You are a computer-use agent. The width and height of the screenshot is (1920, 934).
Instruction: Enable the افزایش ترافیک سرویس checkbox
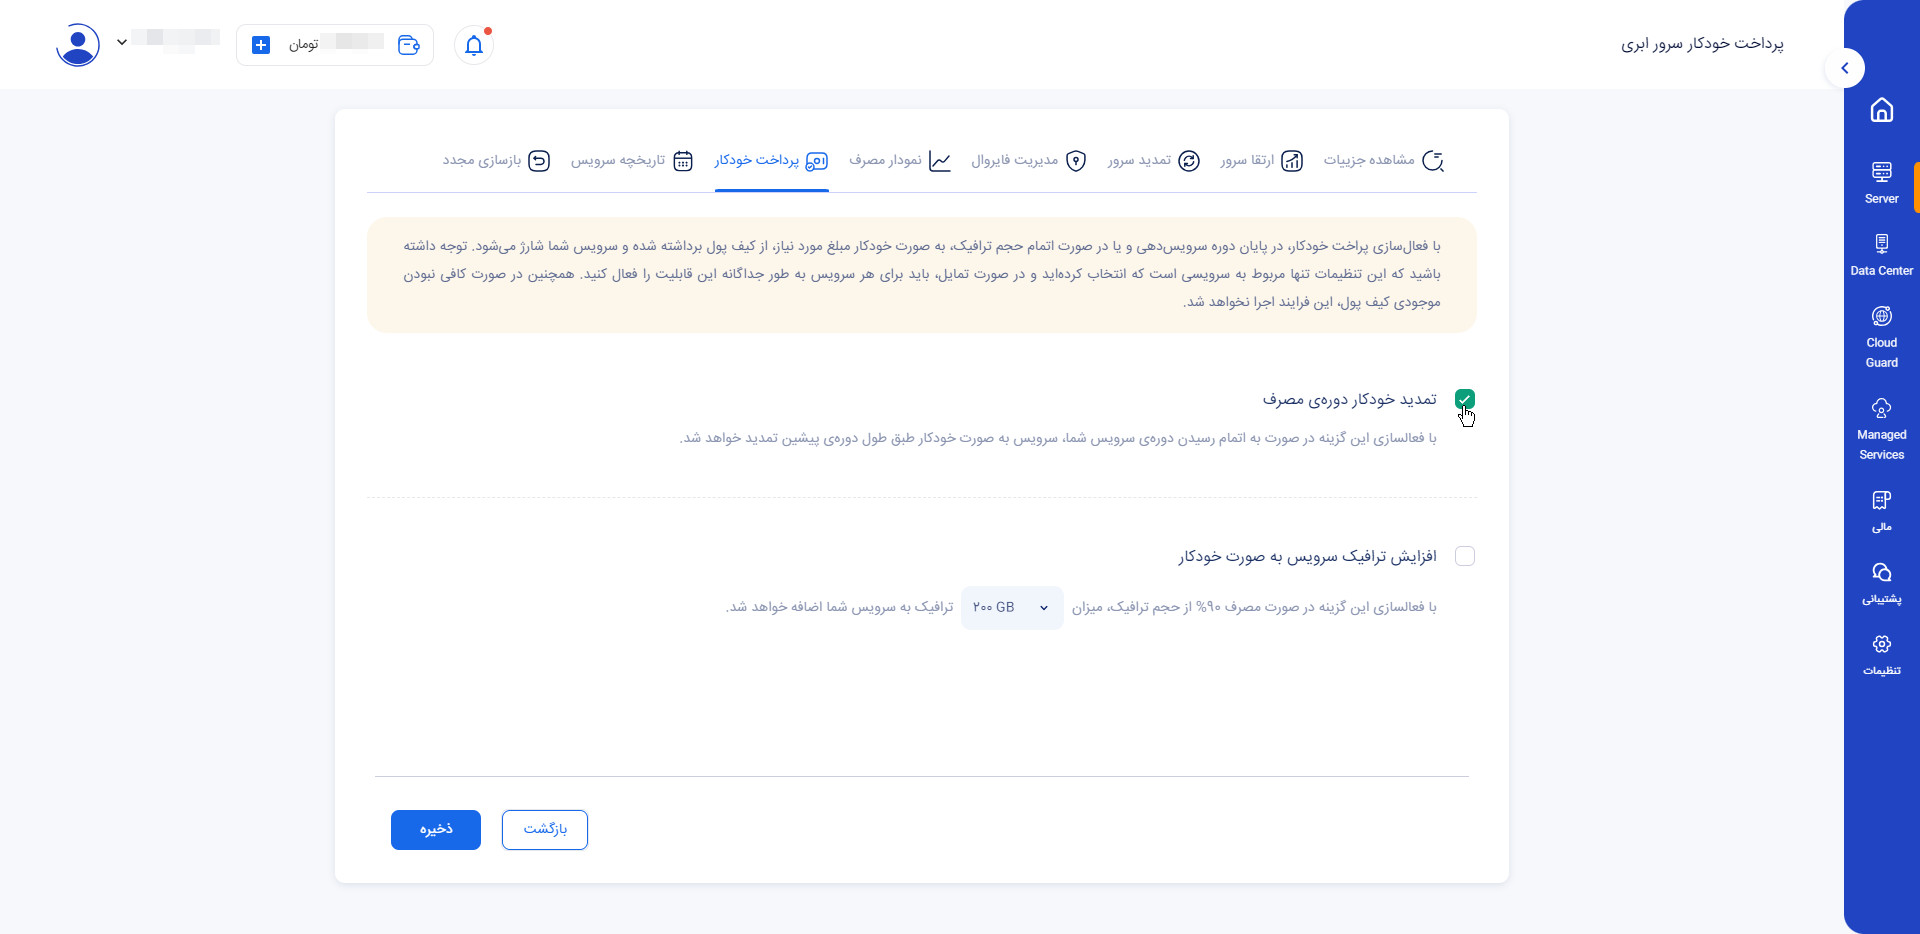click(x=1465, y=556)
